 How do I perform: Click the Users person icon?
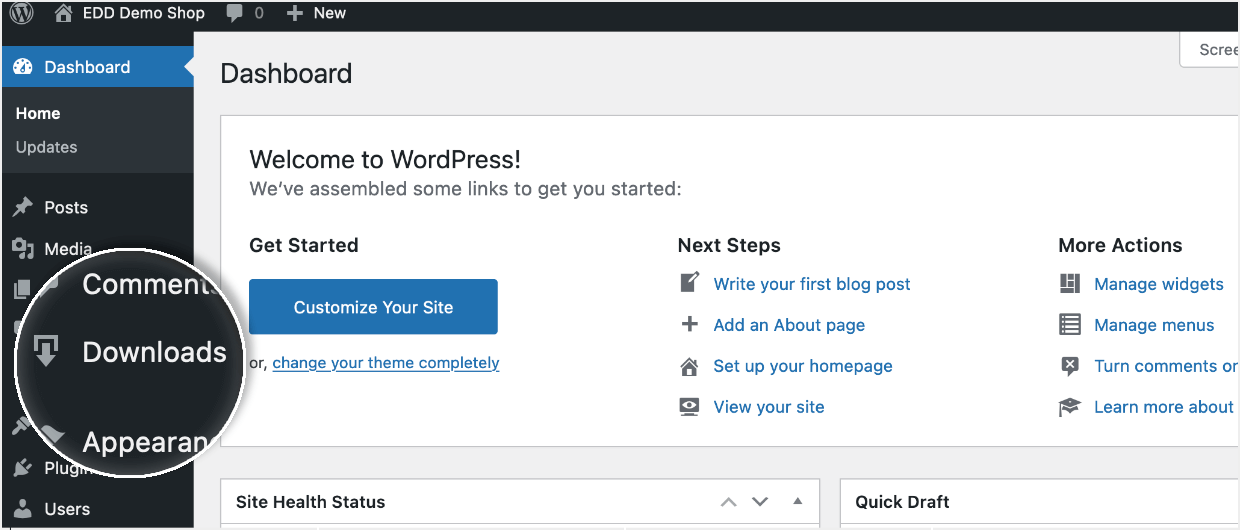pos(23,509)
